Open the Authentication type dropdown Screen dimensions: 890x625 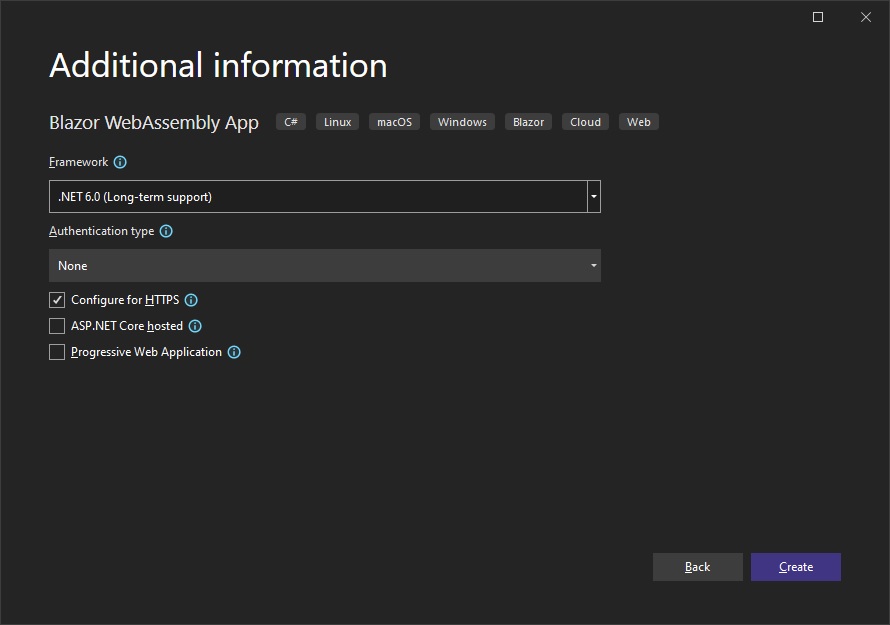tap(324, 266)
